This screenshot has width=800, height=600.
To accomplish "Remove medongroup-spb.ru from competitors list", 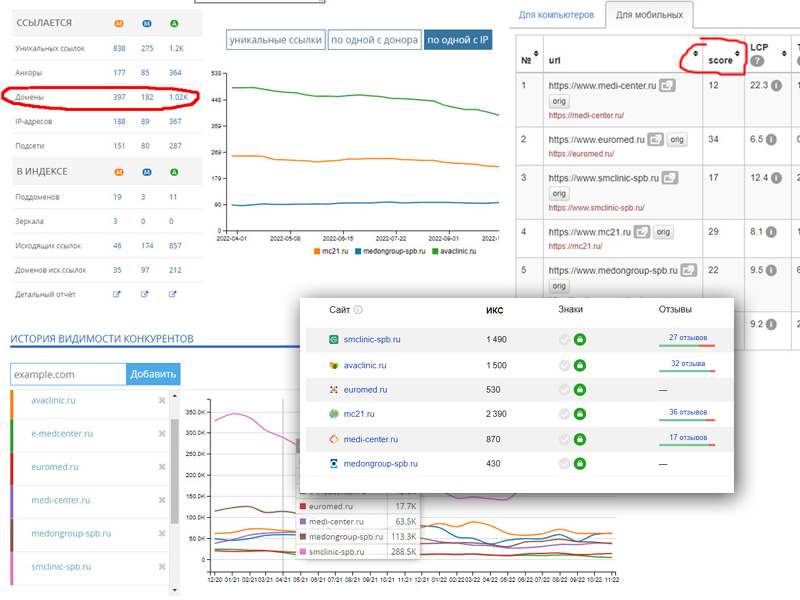I will click(x=162, y=533).
